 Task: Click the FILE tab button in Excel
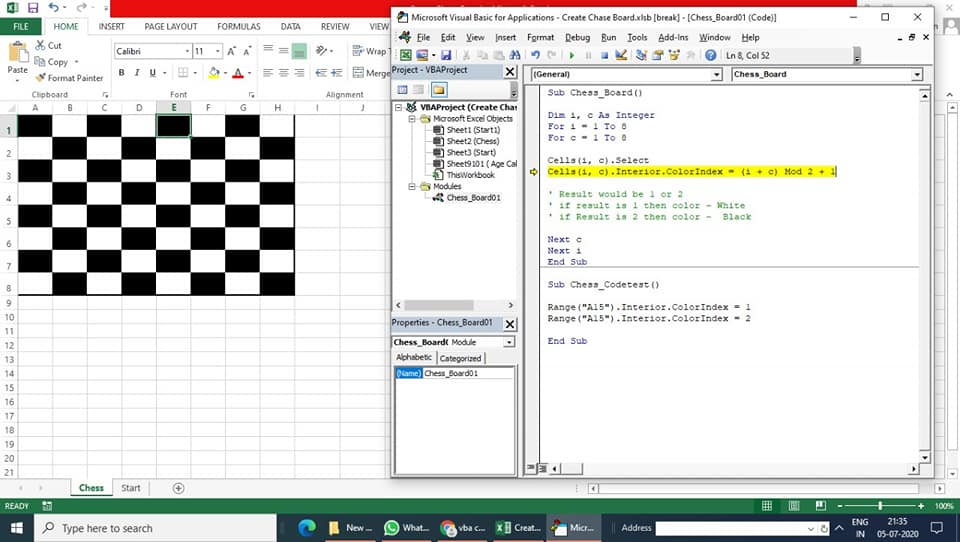click(21, 26)
